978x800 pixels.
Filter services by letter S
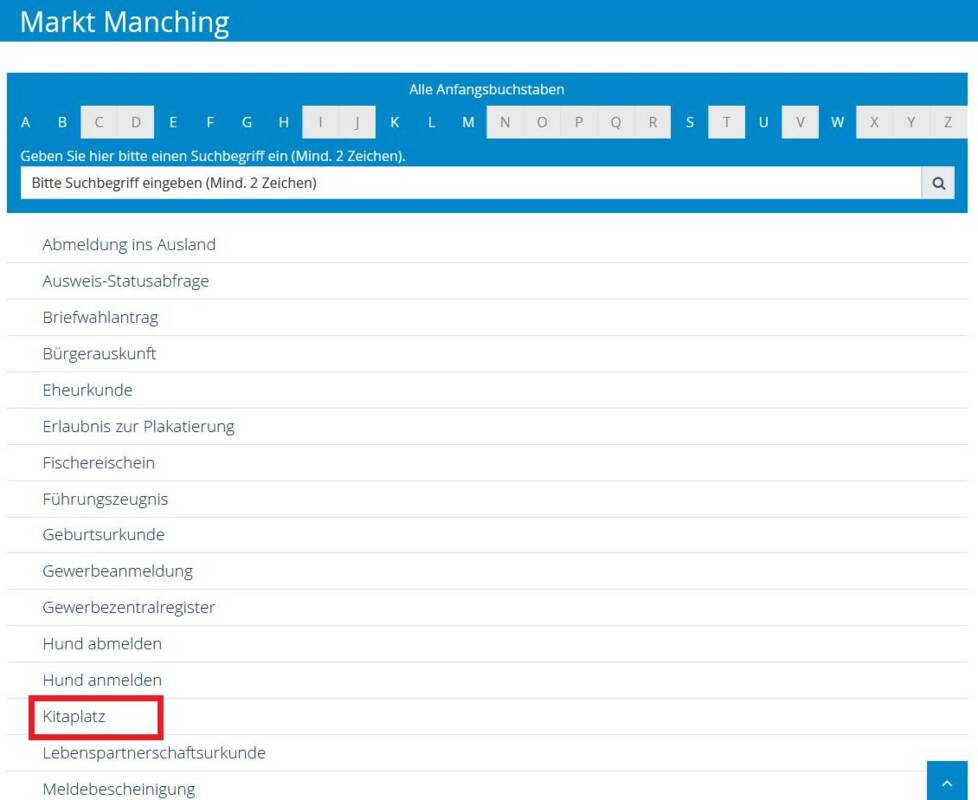(x=690, y=123)
